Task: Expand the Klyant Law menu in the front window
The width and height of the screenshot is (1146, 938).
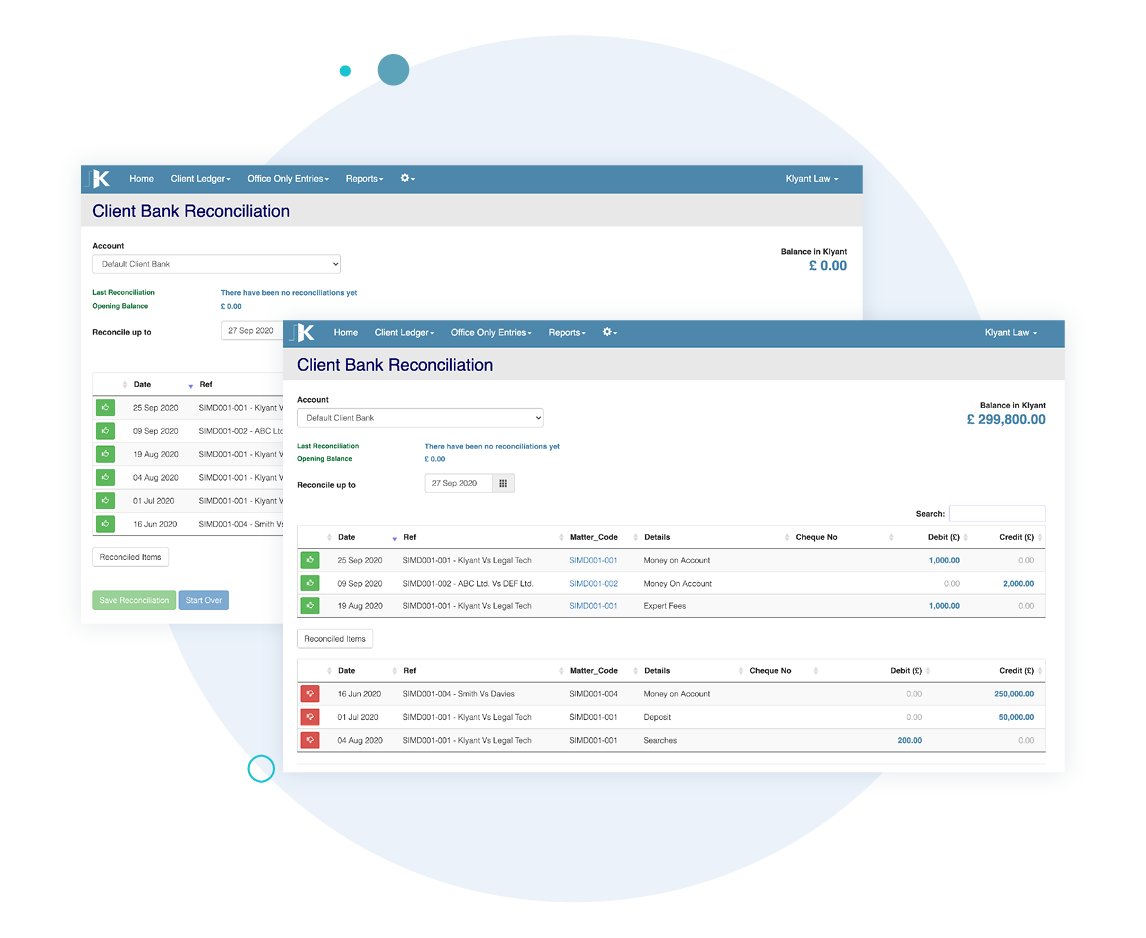Action: [1011, 333]
